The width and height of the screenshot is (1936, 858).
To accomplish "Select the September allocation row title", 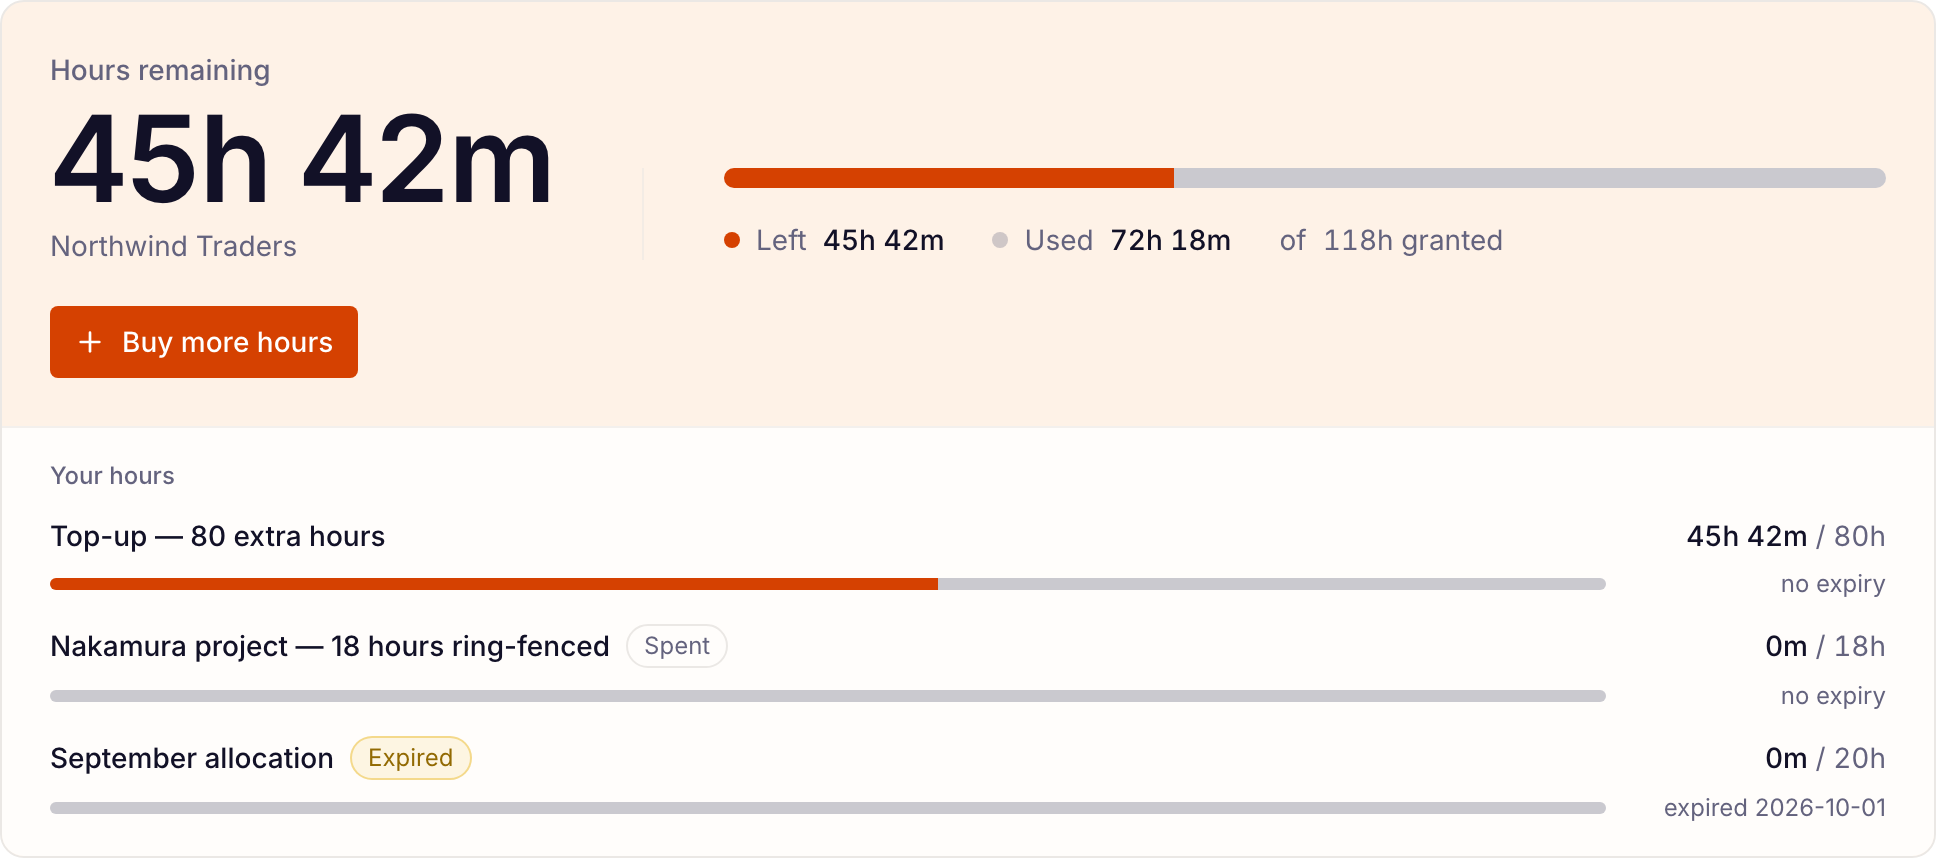I will 192,759.
